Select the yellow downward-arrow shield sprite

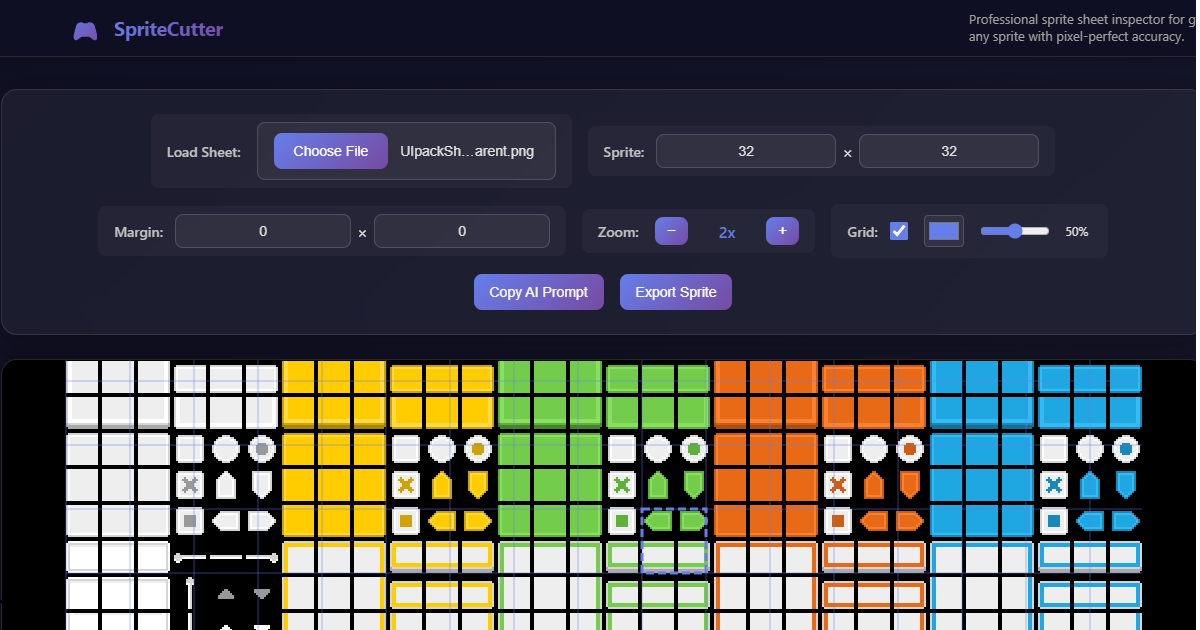pos(477,485)
